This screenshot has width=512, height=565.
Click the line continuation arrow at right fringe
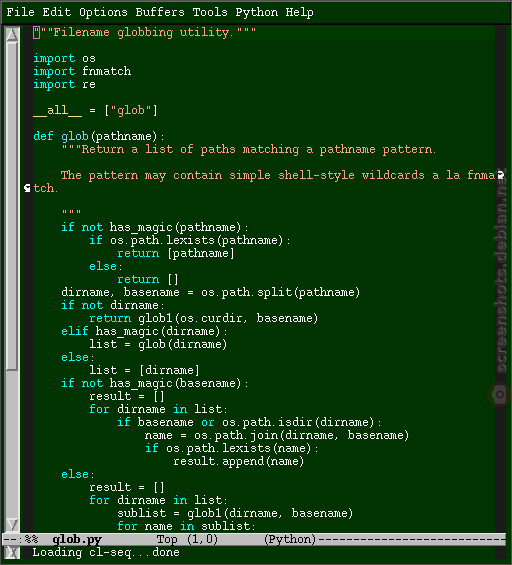coord(501,175)
